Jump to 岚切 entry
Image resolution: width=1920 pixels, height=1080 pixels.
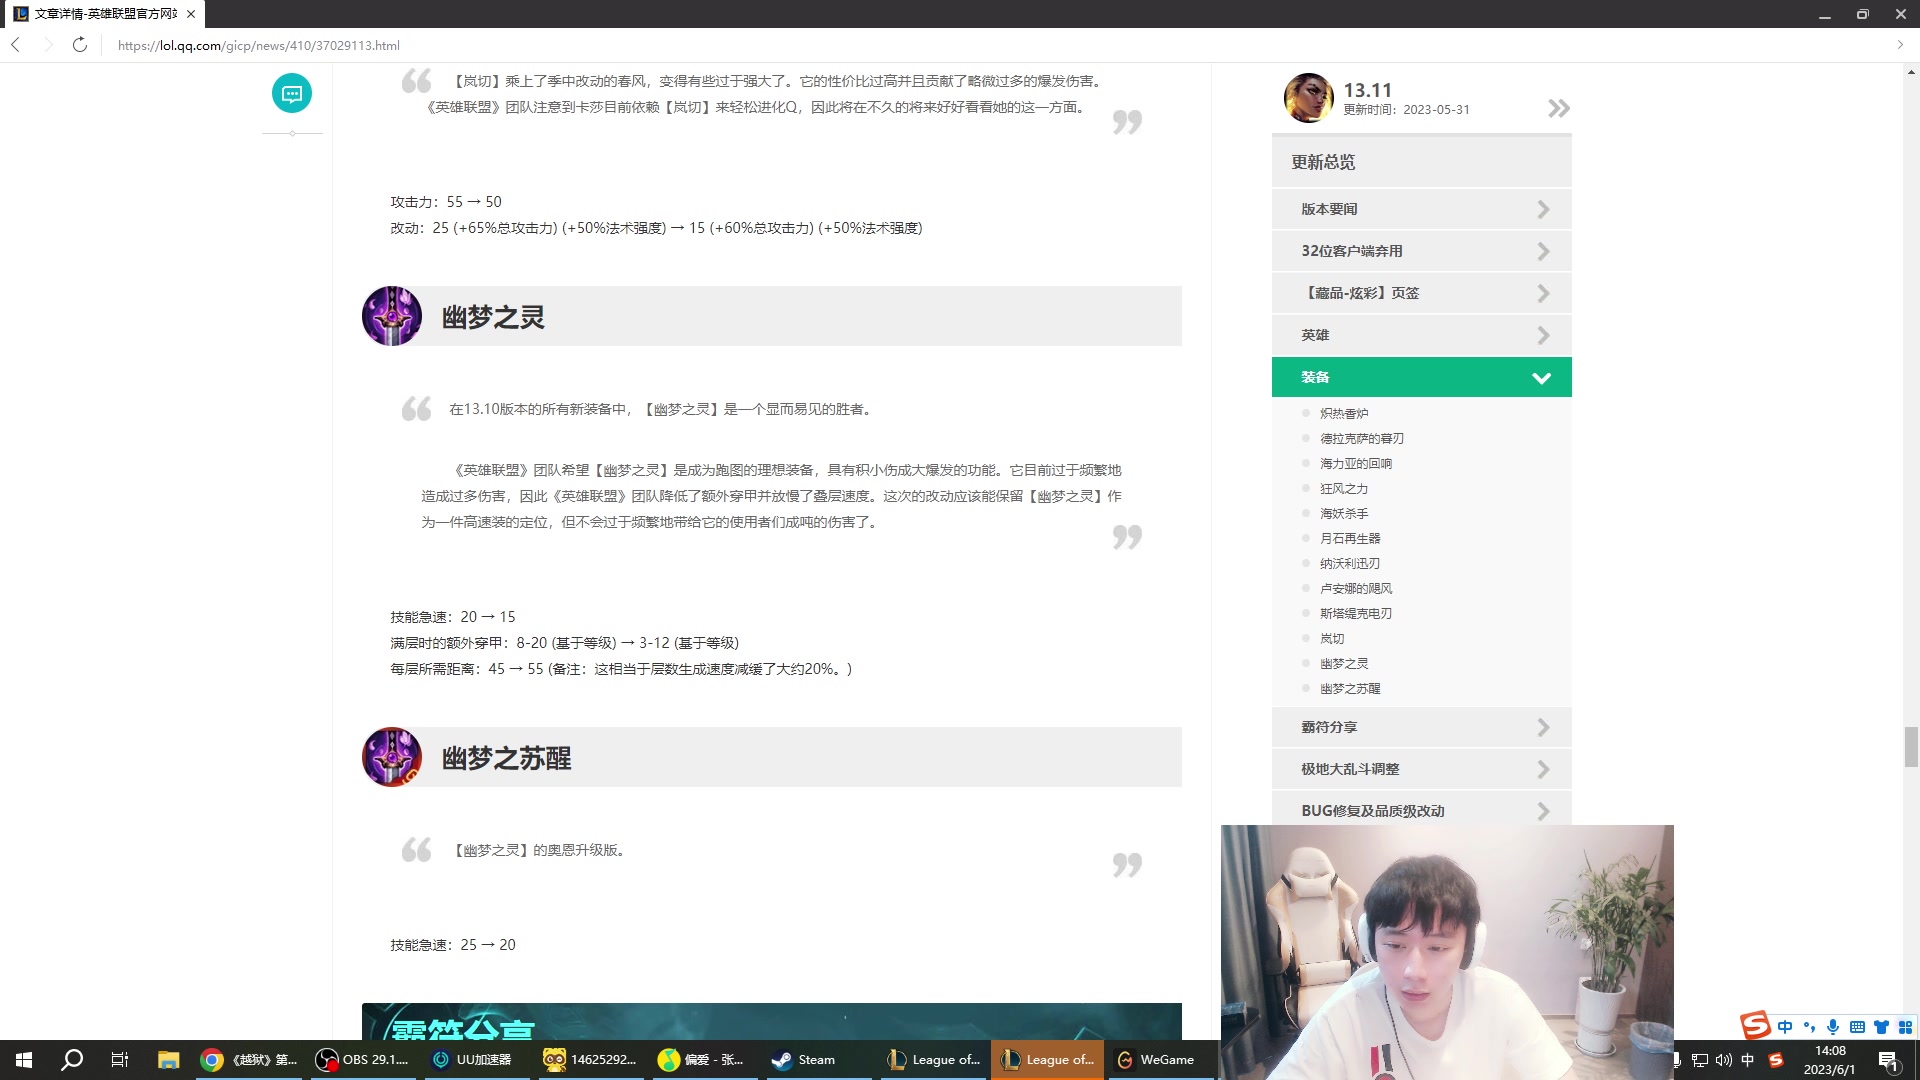click(1332, 638)
